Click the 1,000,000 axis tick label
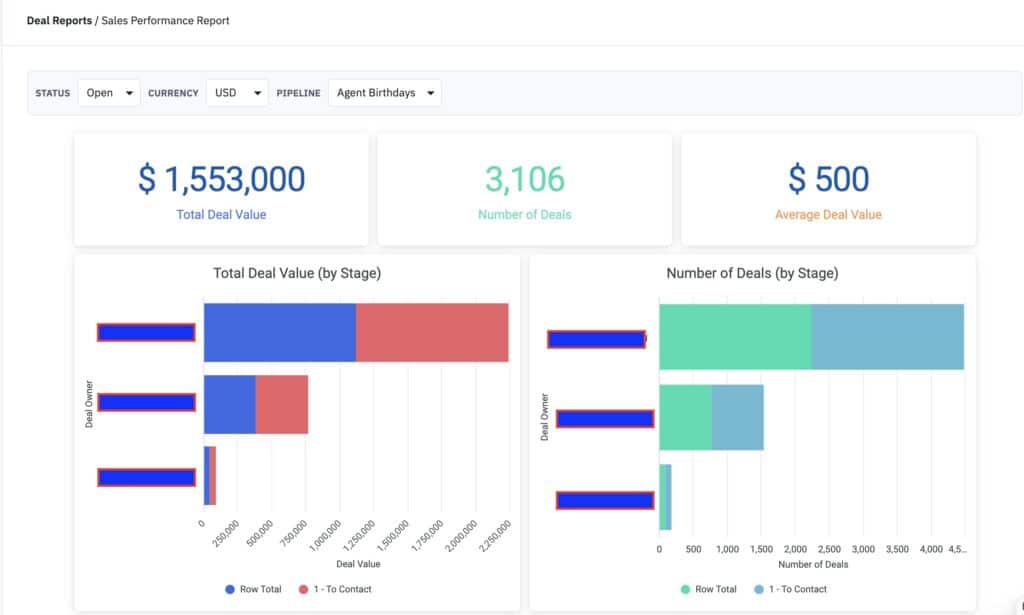Image resolution: width=1024 pixels, height=615 pixels. (x=326, y=536)
